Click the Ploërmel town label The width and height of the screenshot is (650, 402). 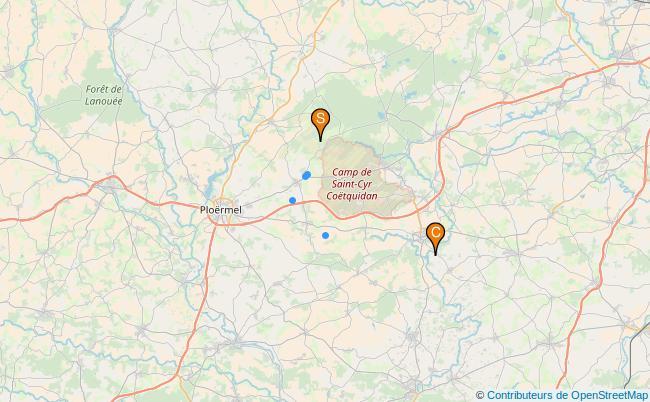[221, 210]
